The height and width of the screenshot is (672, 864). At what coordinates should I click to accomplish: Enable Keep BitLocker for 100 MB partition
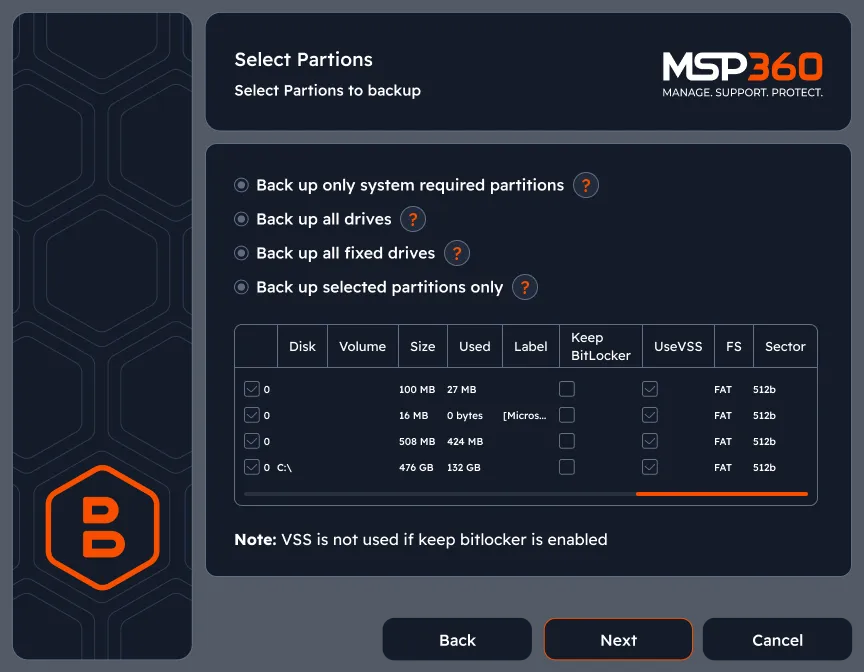(x=567, y=389)
